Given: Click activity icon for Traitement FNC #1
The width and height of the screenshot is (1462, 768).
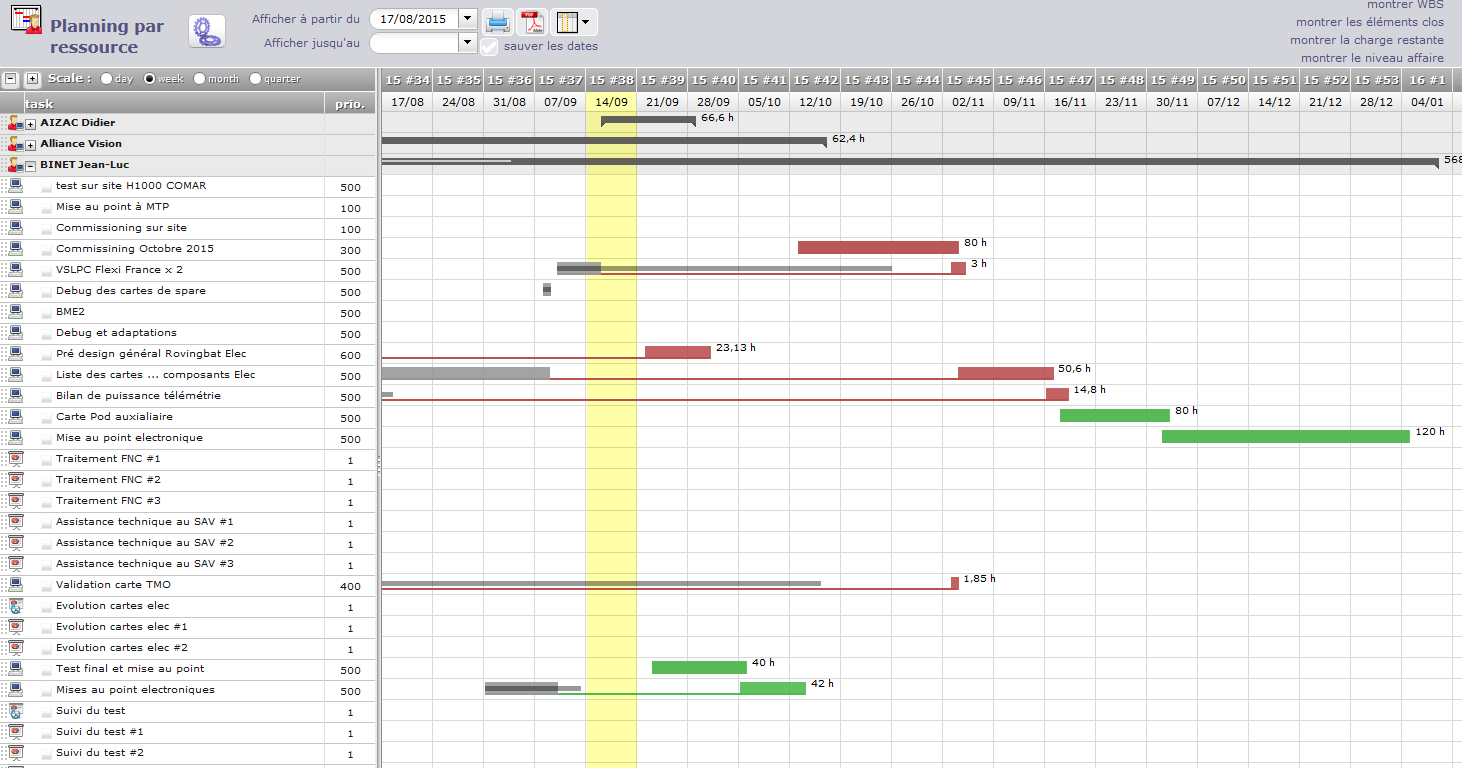Looking at the screenshot, I should coord(15,459).
